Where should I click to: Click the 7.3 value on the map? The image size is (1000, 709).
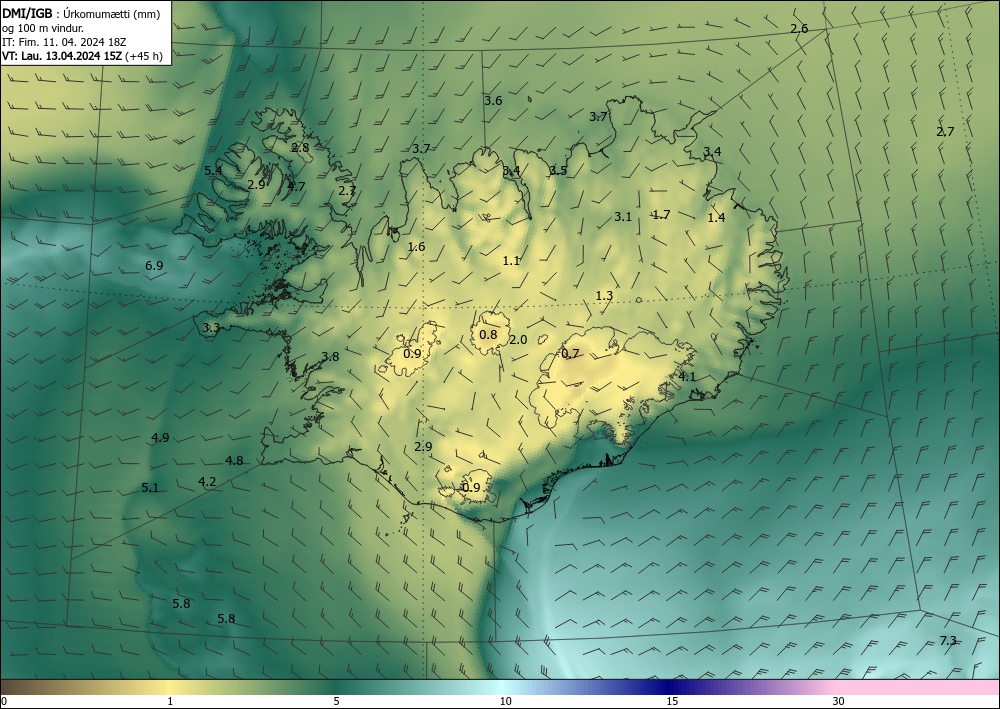[948, 640]
